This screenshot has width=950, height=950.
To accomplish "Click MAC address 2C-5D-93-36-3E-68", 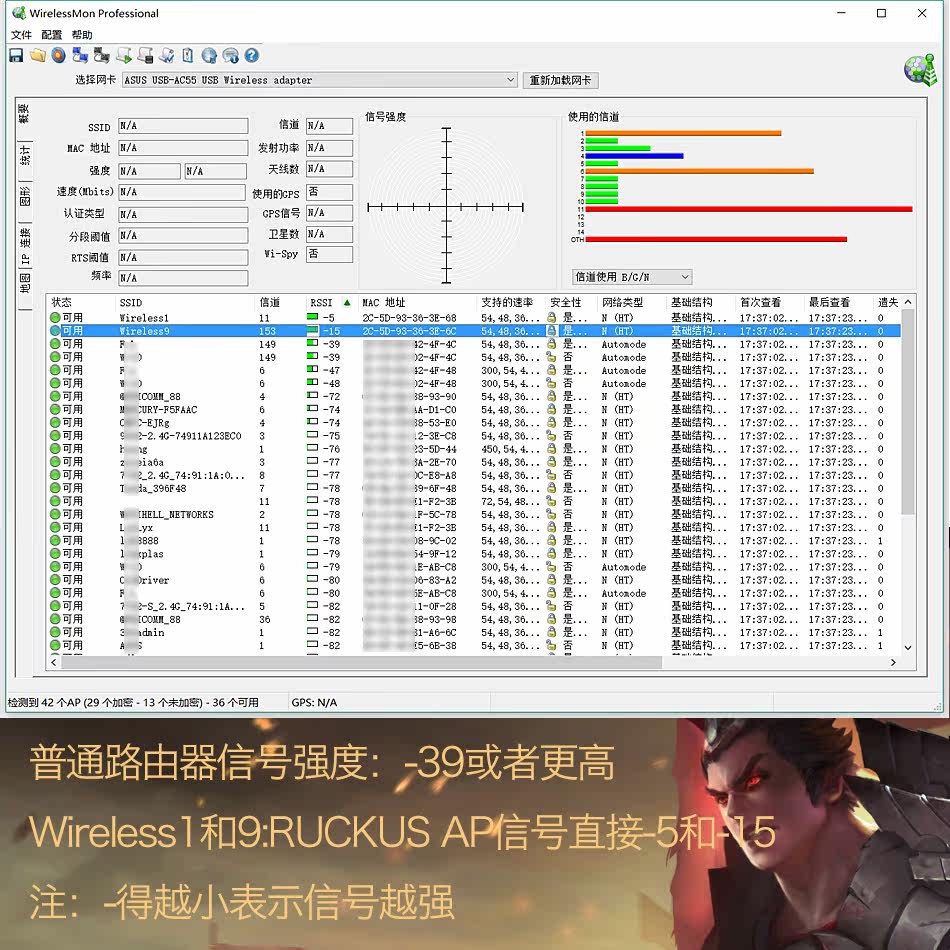I will (x=410, y=317).
